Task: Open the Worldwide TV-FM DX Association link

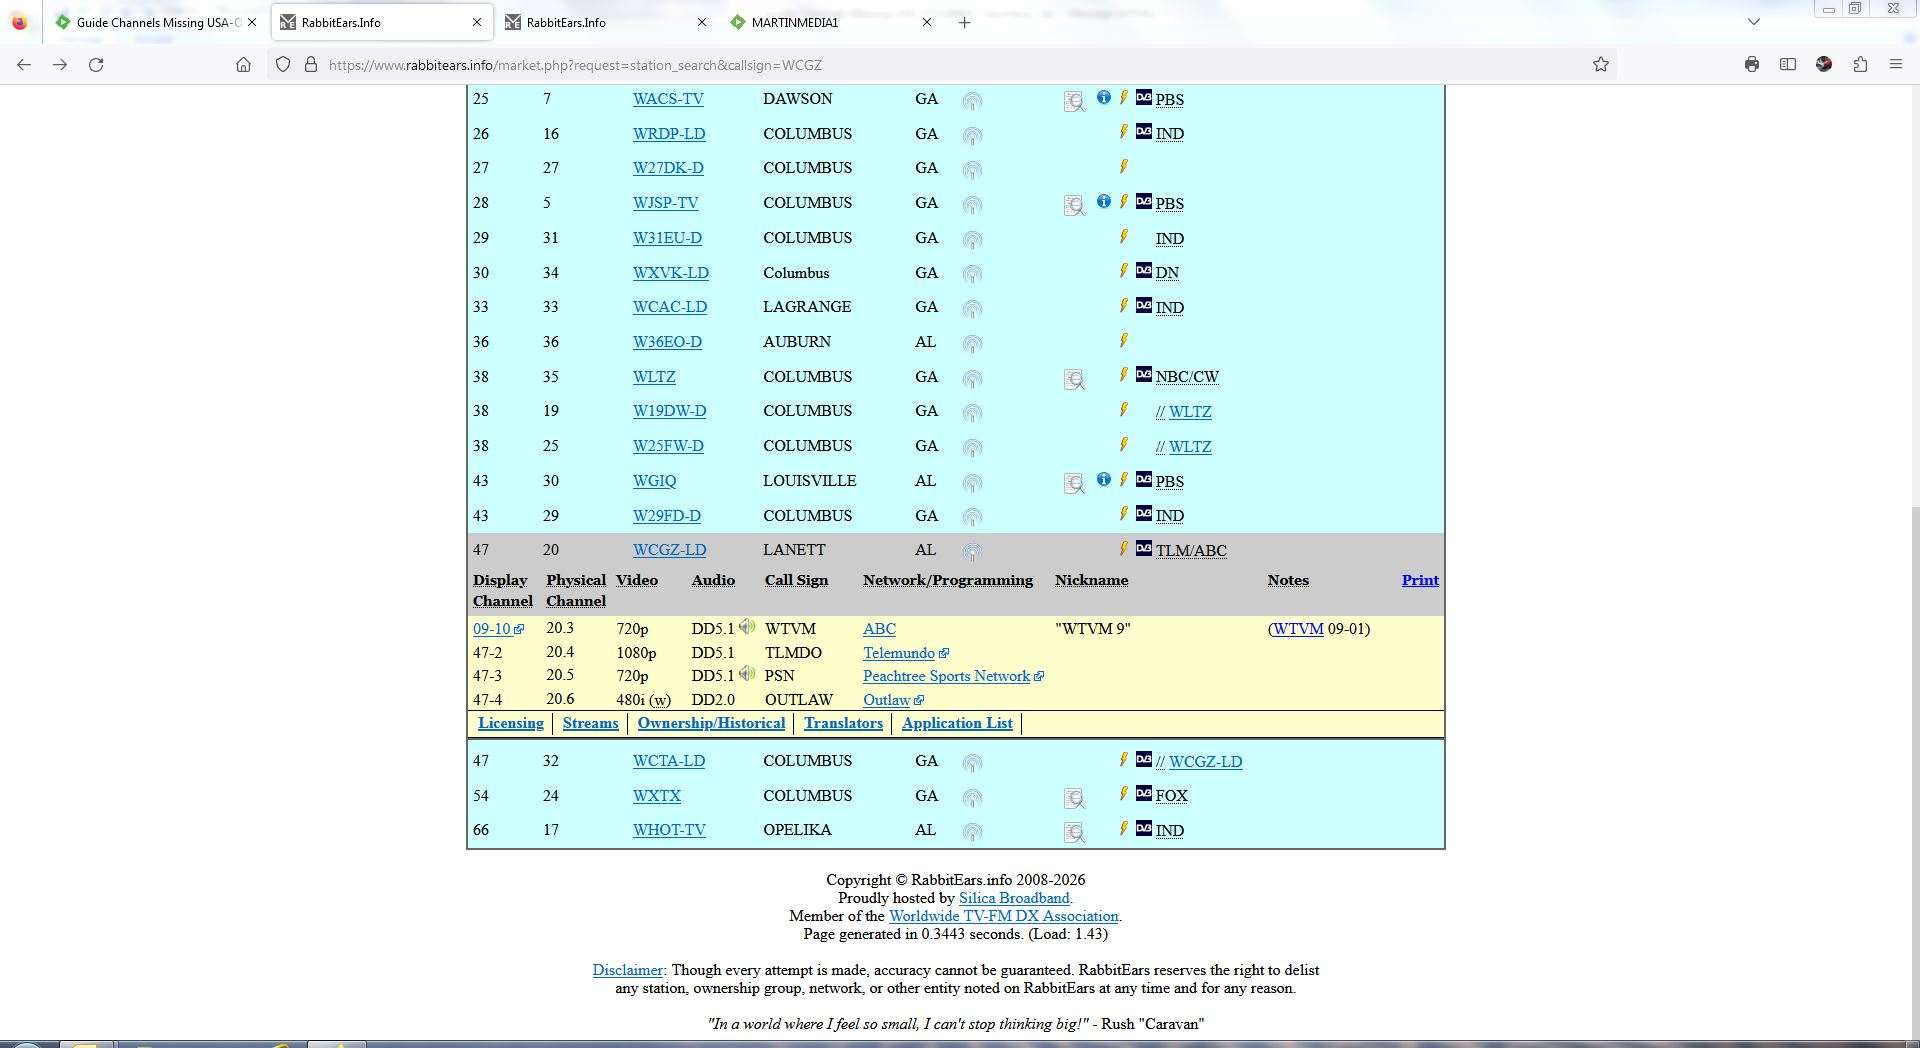Action: [1003, 916]
